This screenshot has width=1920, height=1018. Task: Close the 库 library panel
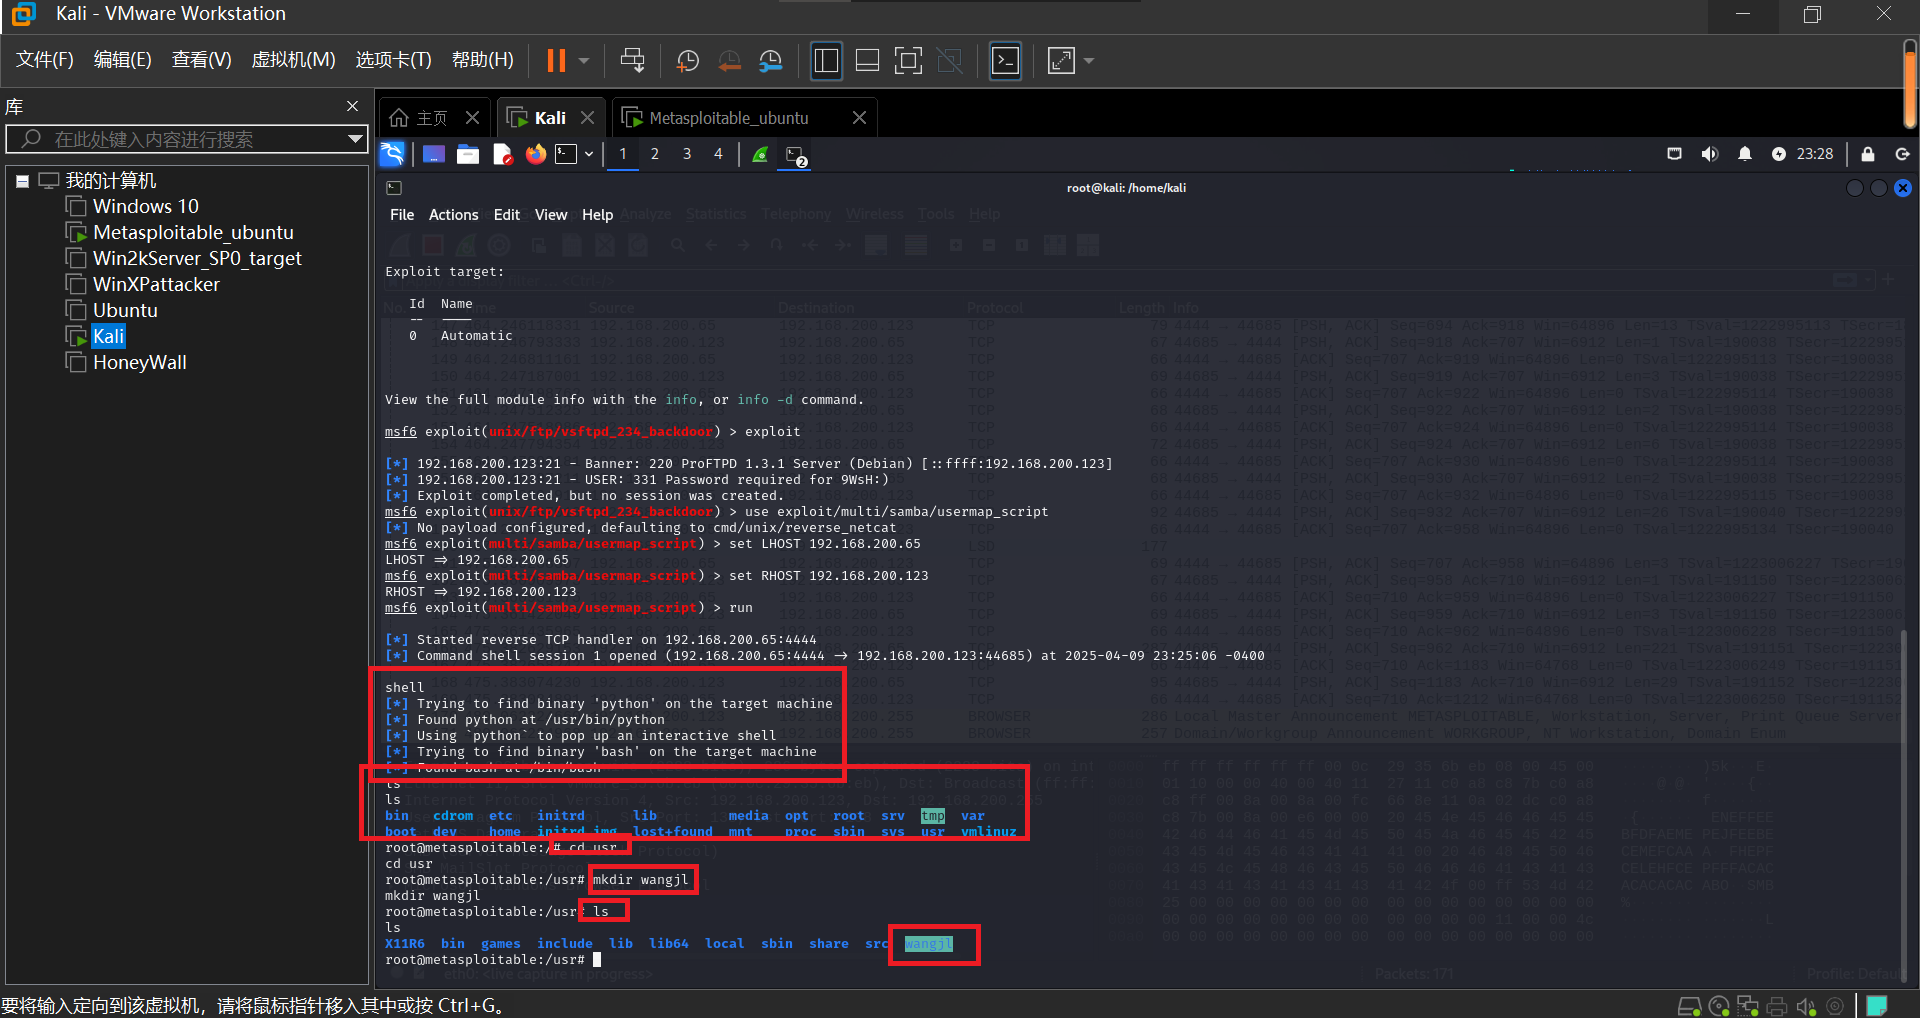pyautogui.click(x=352, y=106)
